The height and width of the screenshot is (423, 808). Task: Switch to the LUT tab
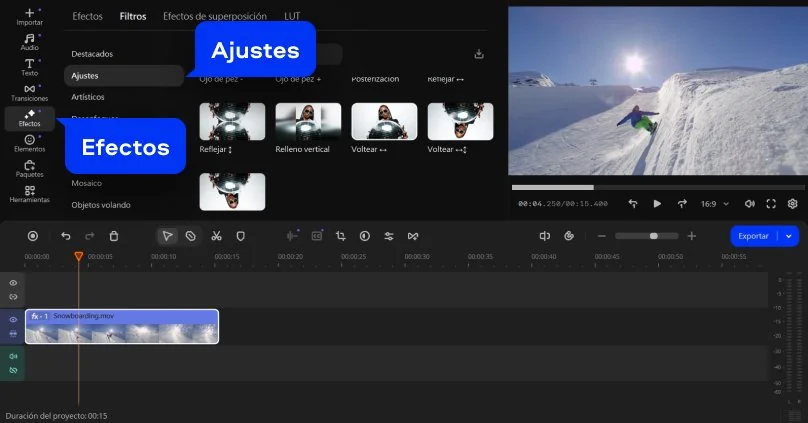[x=292, y=16]
